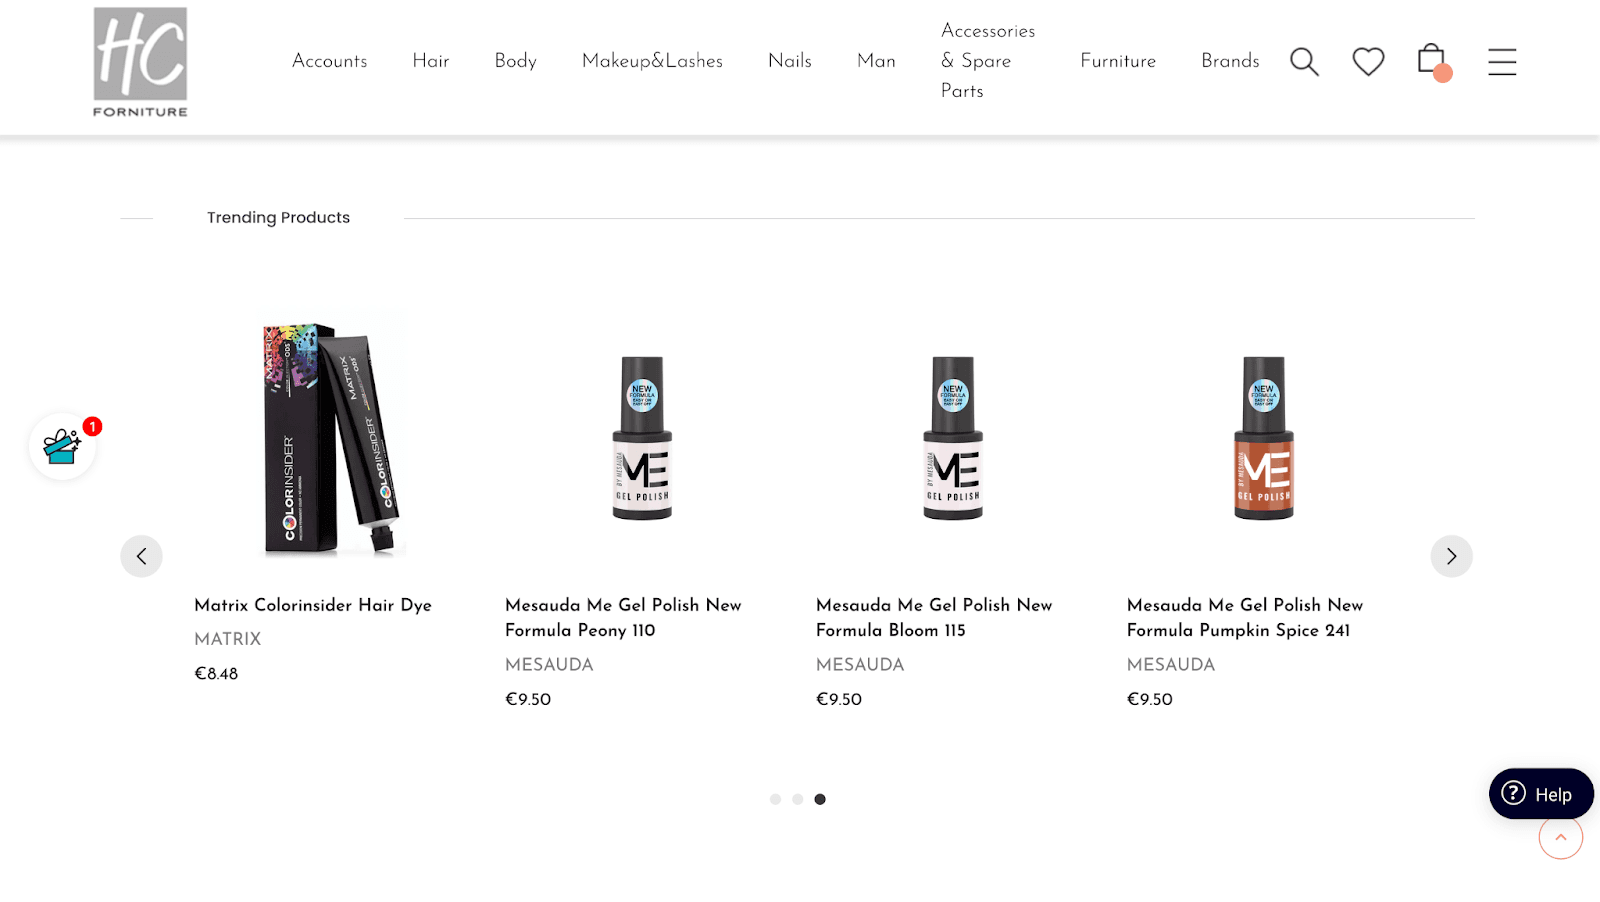1600x902 pixels.
Task: Open the wishlist heart icon
Action: click(1368, 62)
